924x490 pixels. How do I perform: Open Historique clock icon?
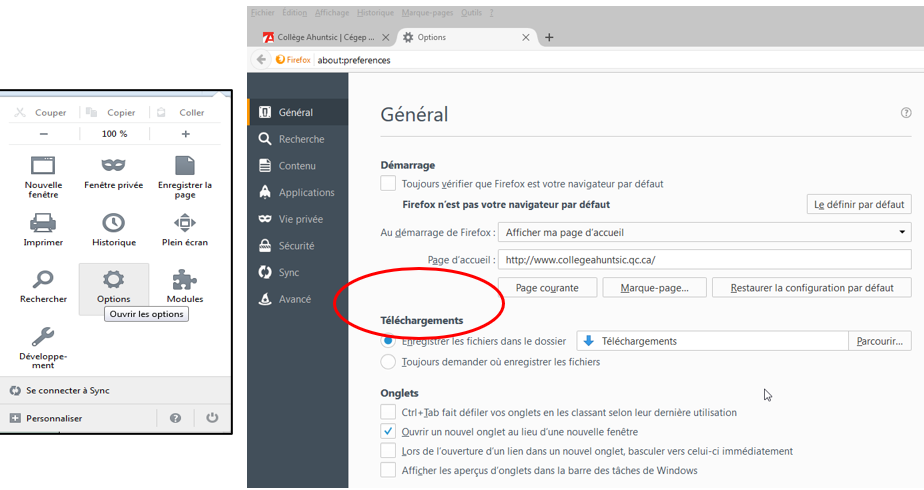pyautogui.click(x=114, y=223)
